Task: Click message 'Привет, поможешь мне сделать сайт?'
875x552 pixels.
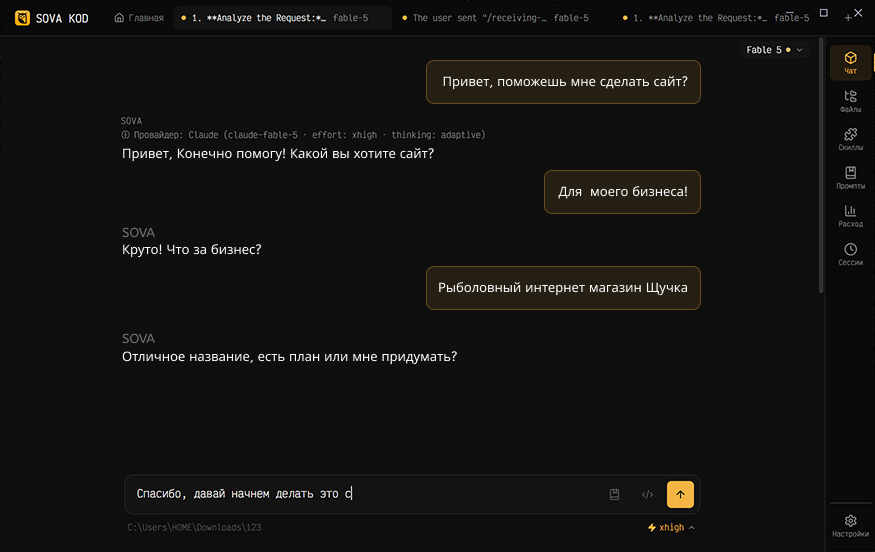Action: coord(563,81)
